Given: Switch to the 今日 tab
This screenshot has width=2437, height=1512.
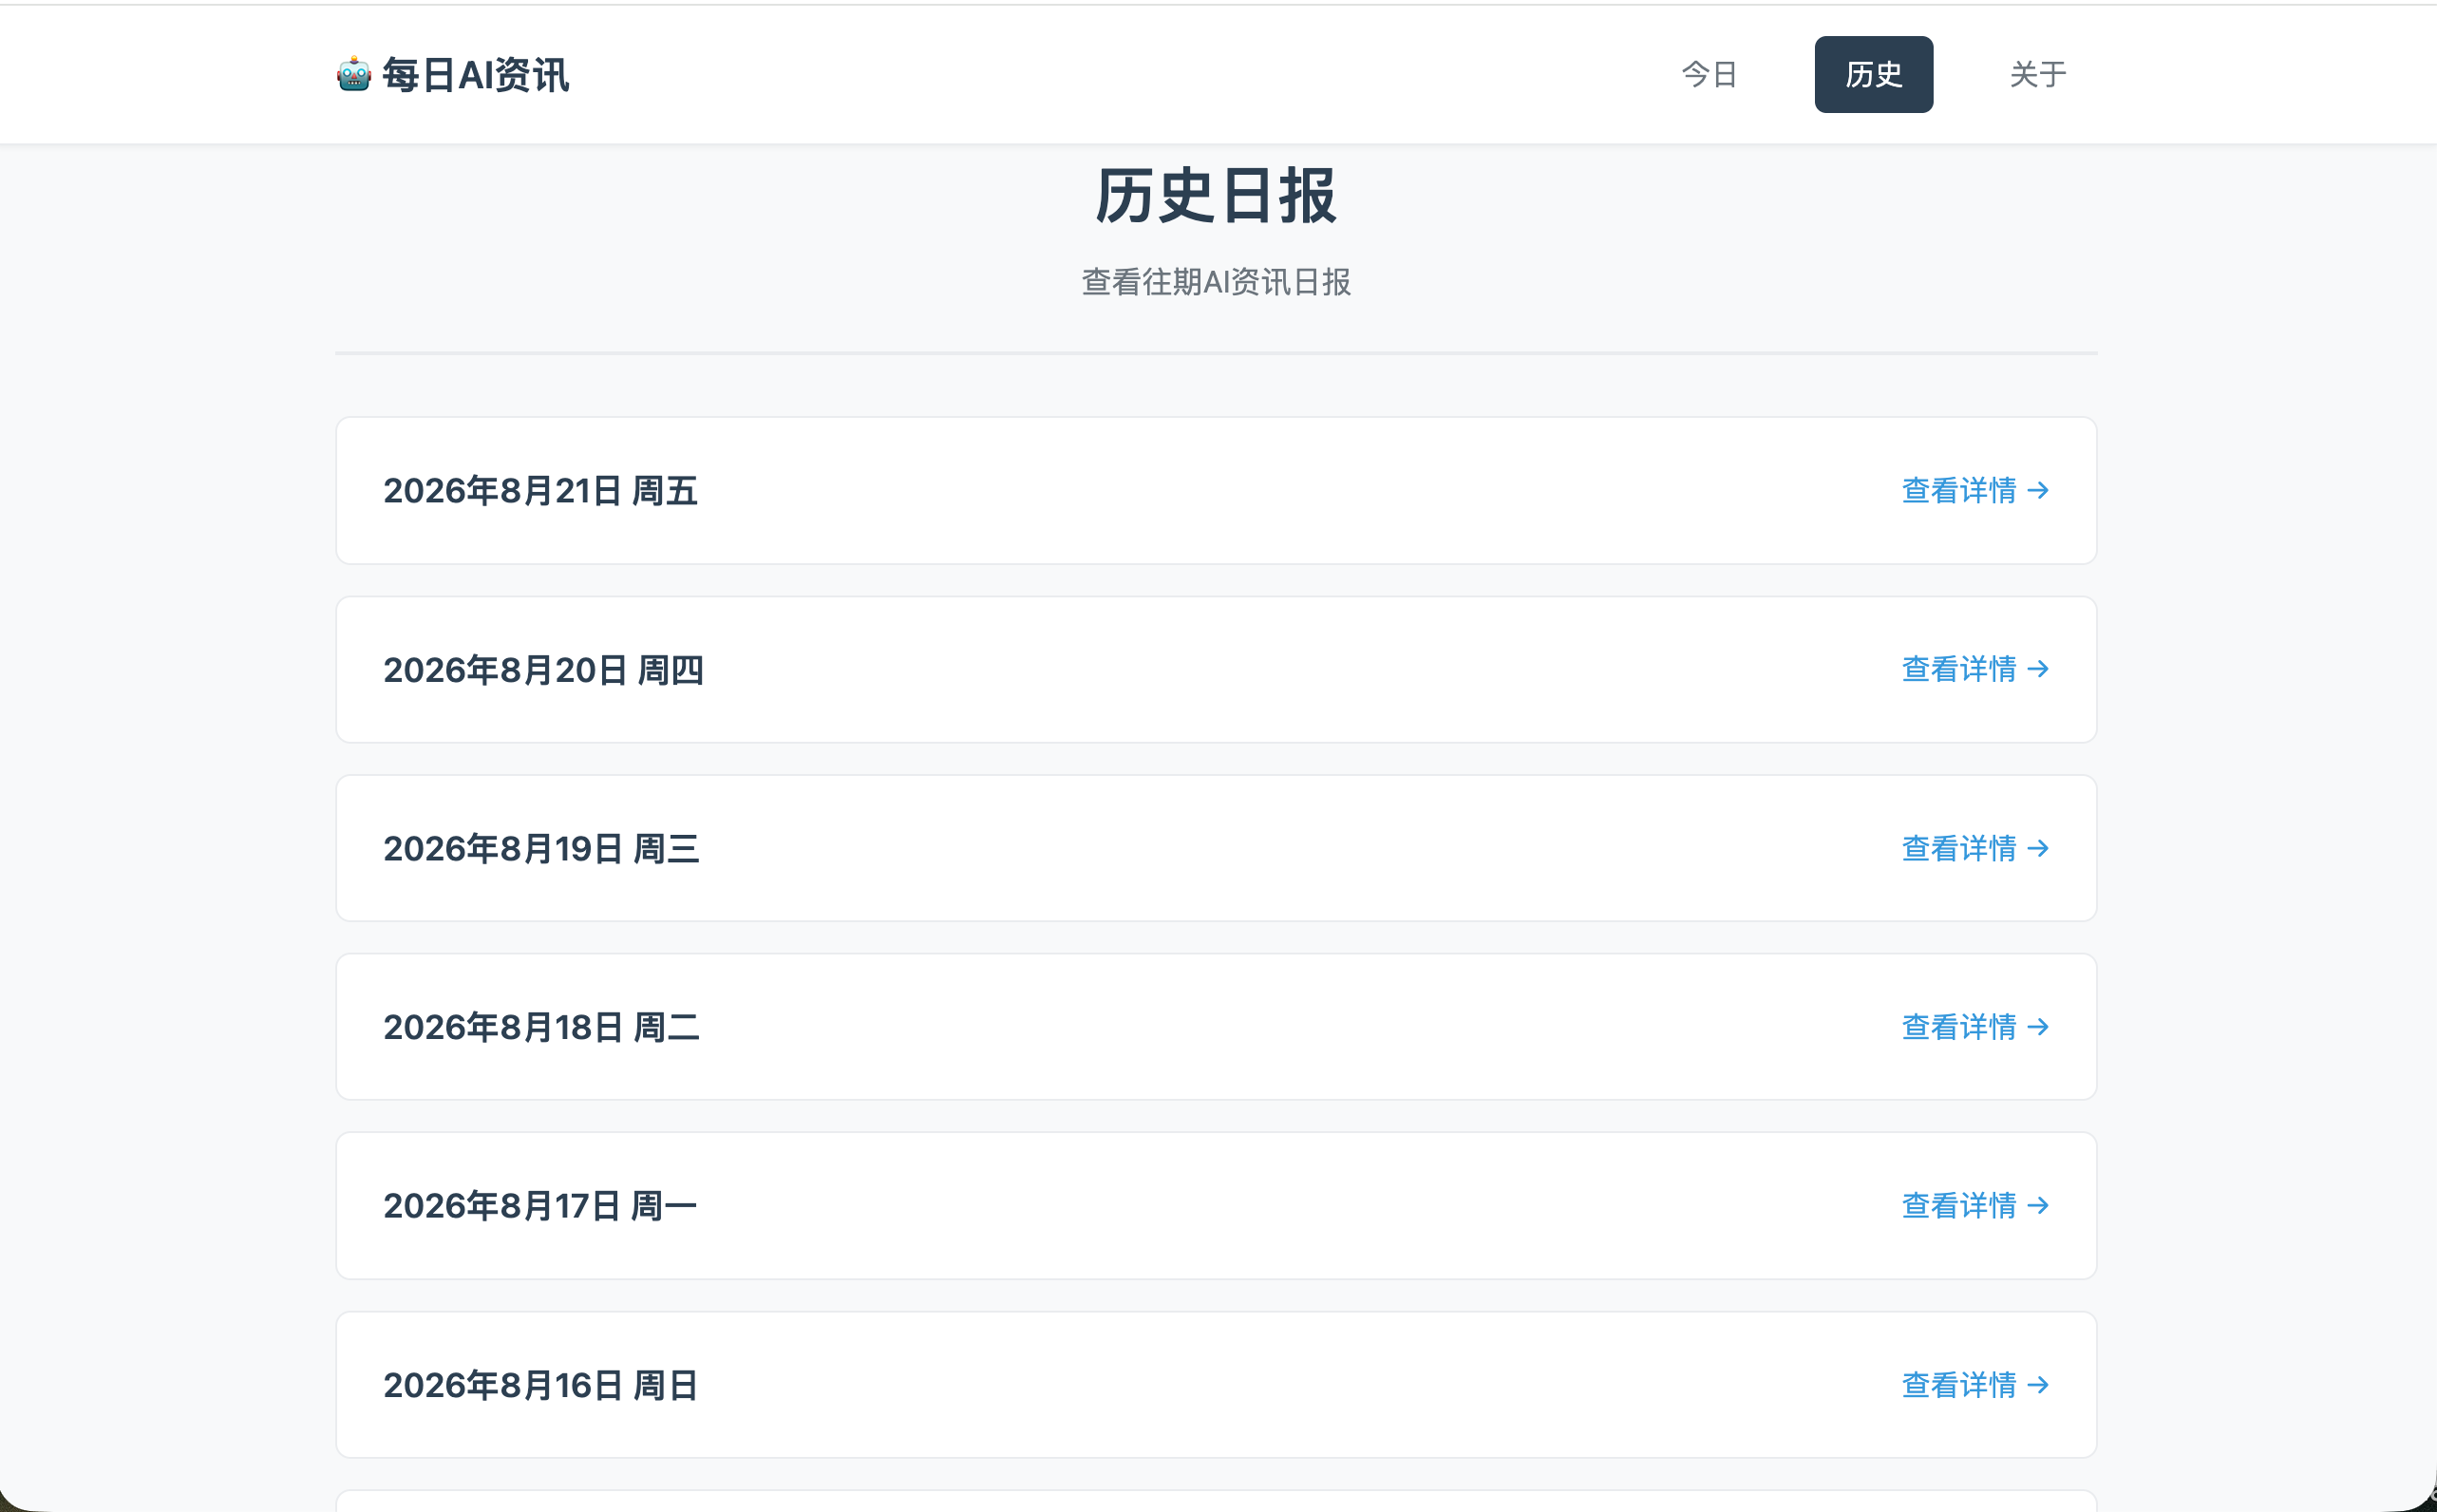Looking at the screenshot, I should tap(1709, 75).
